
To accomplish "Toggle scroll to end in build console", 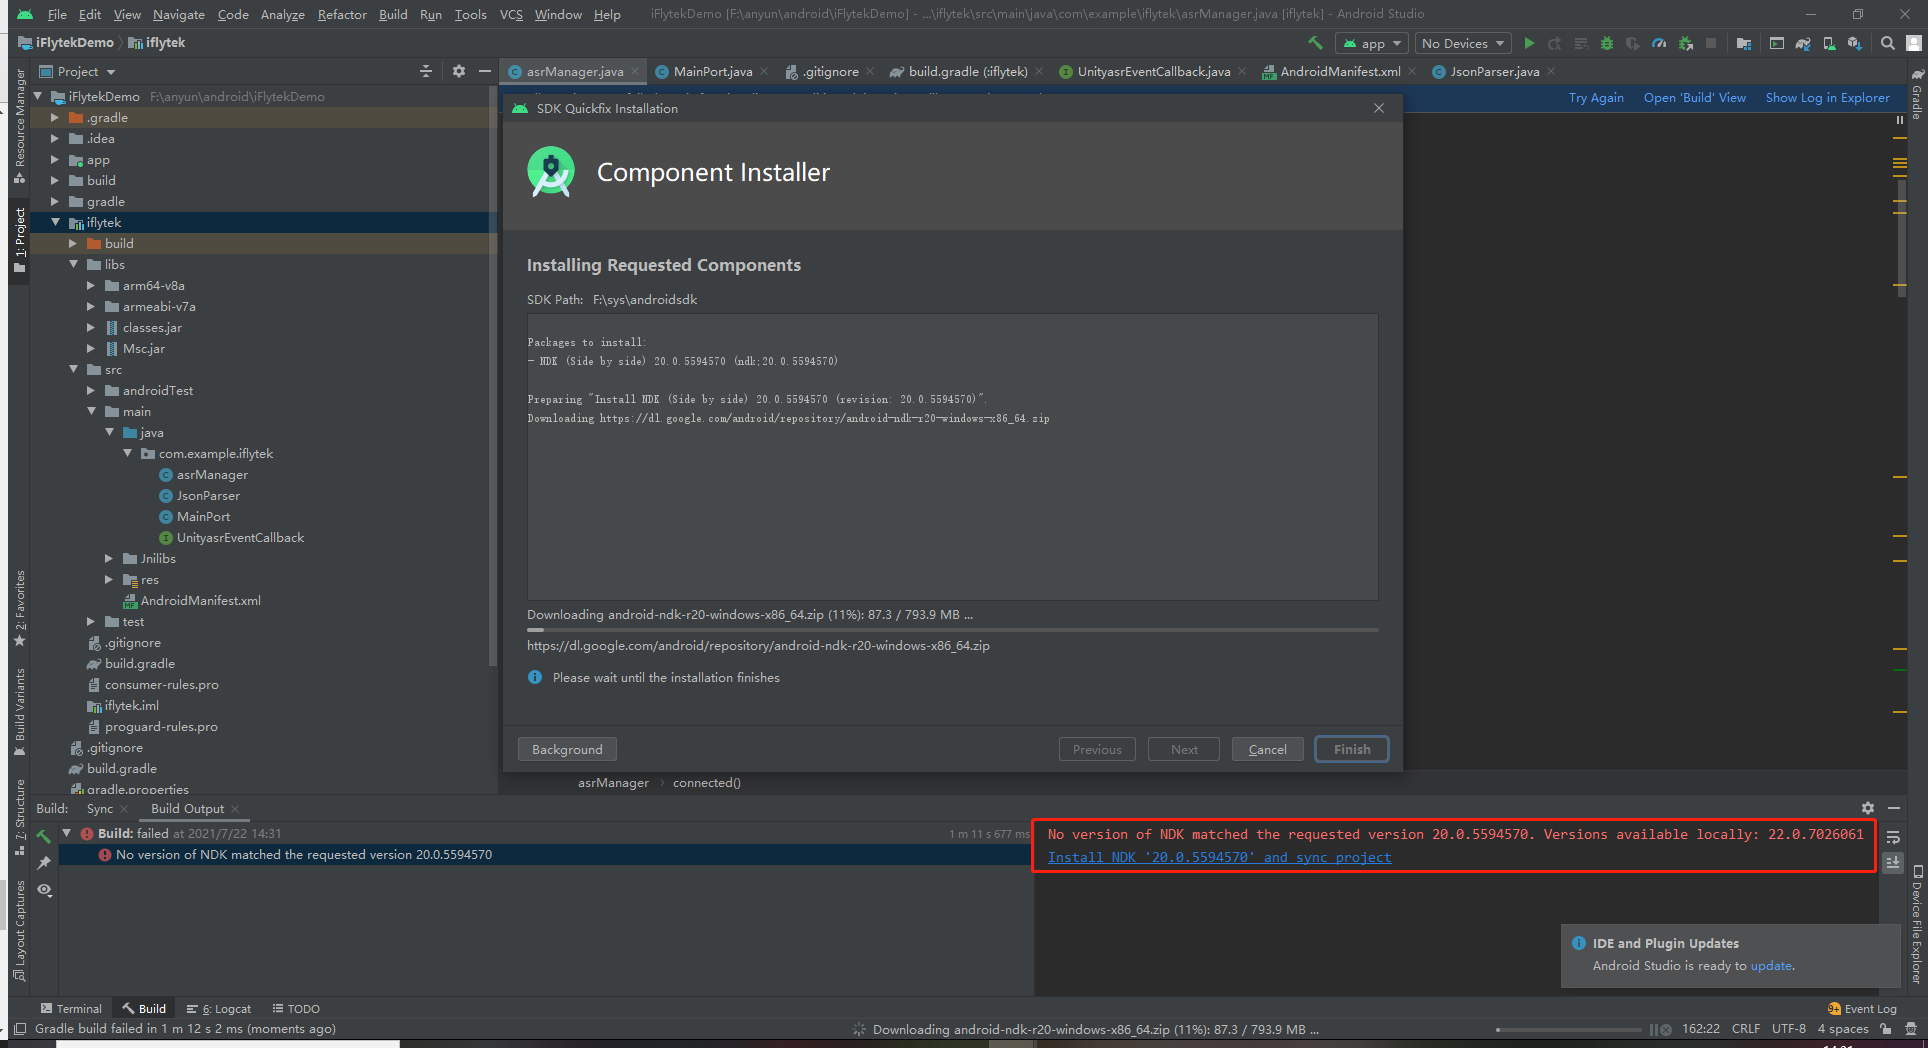I will [x=1893, y=862].
